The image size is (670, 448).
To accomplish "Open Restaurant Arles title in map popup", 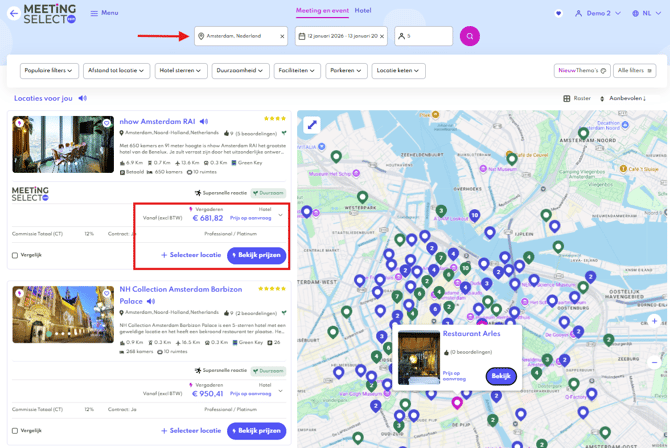I will click(471, 333).
